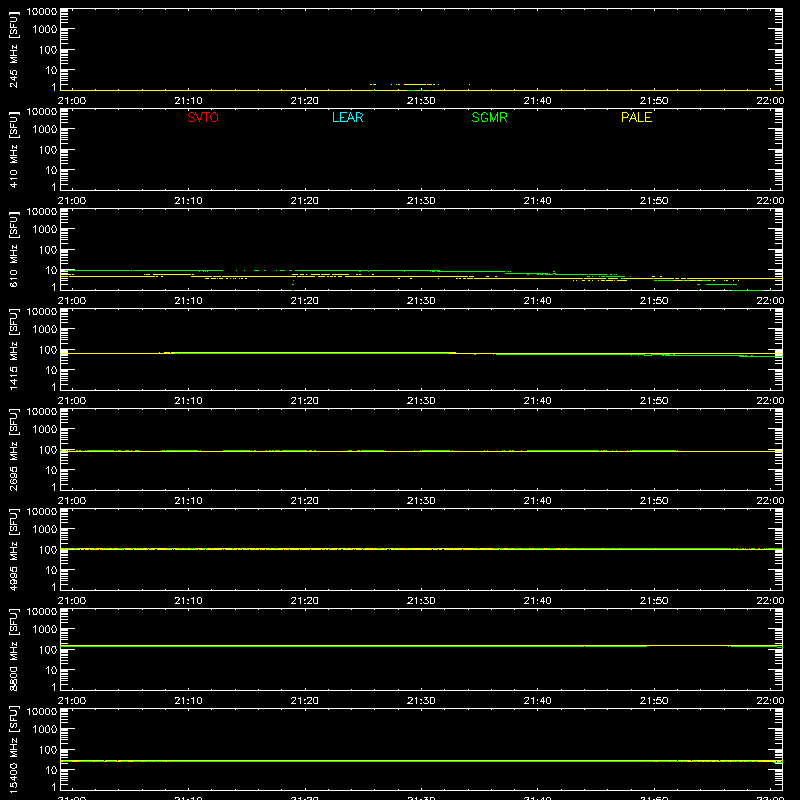Screen dimensions: 800x800
Task: Click the 21:50 label under the 4995 MHz plot
Action: pos(654,601)
